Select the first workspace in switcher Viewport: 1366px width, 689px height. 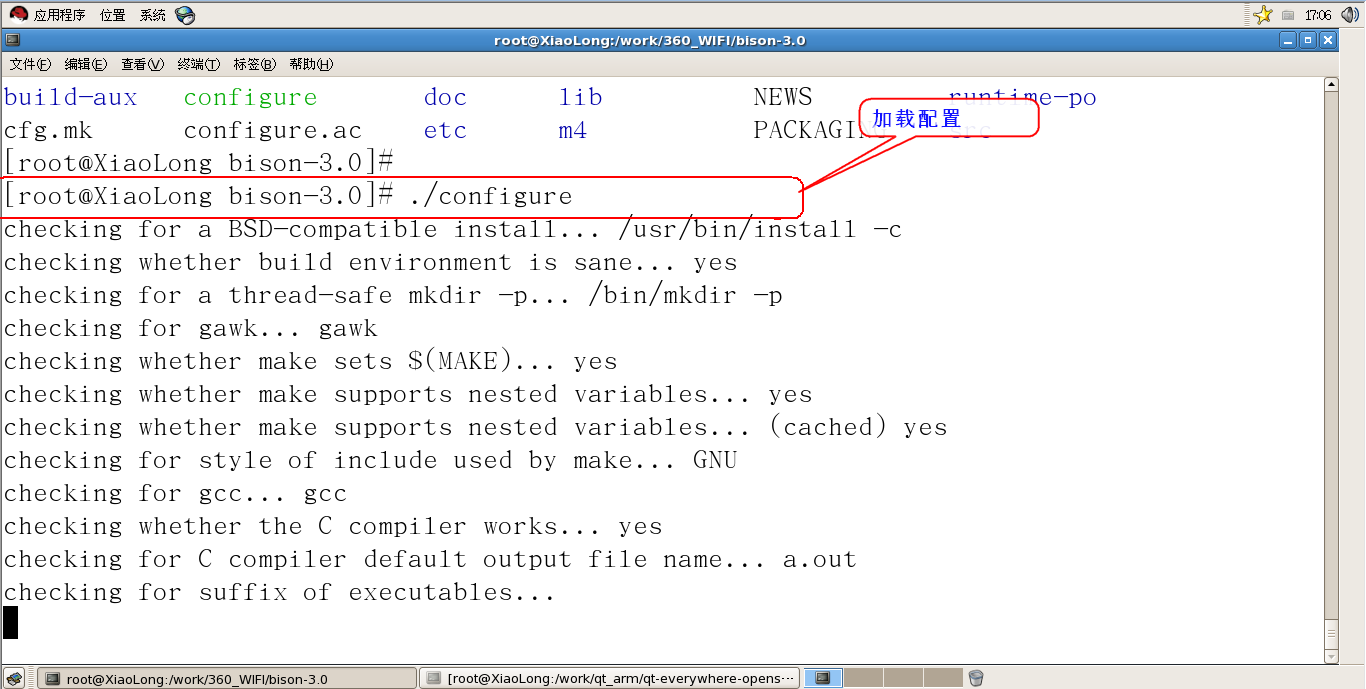(x=824, y=678)
